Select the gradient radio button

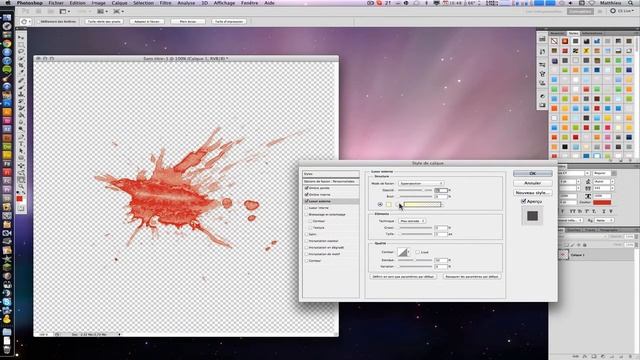(x=398, y=204)
